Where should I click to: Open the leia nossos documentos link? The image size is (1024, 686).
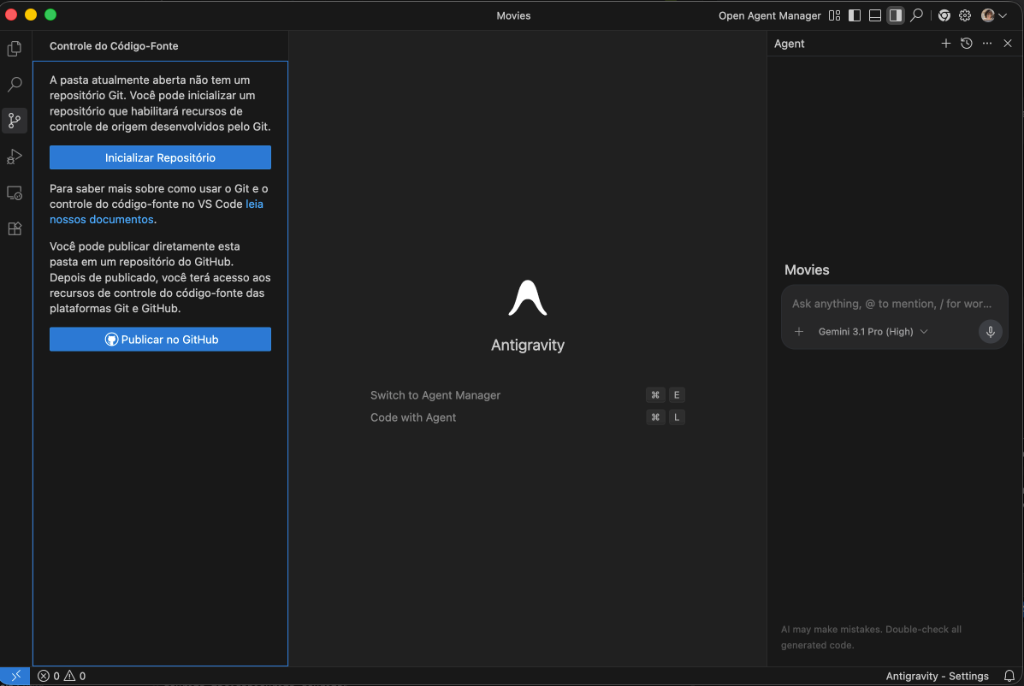(156, 212)
